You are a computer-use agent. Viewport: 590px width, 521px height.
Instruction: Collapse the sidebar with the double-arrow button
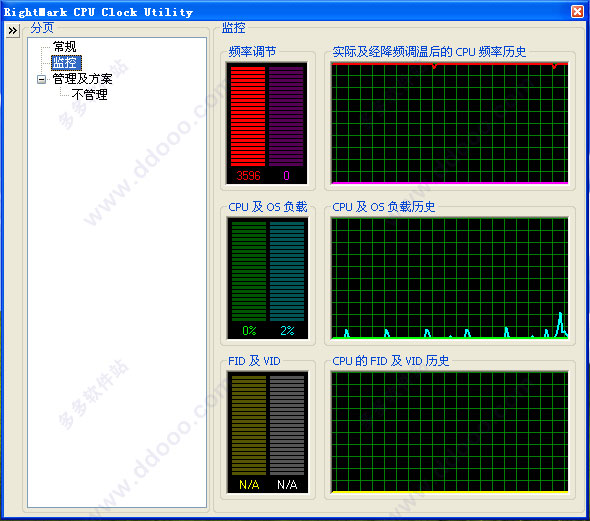coord(12,30)
